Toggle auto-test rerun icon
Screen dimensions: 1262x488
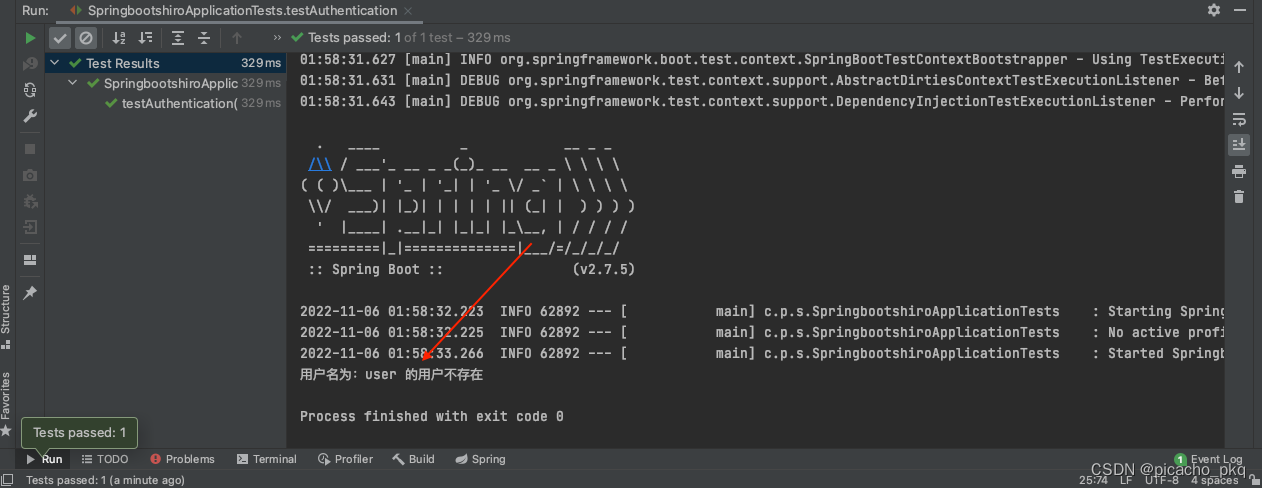point(30,90)
